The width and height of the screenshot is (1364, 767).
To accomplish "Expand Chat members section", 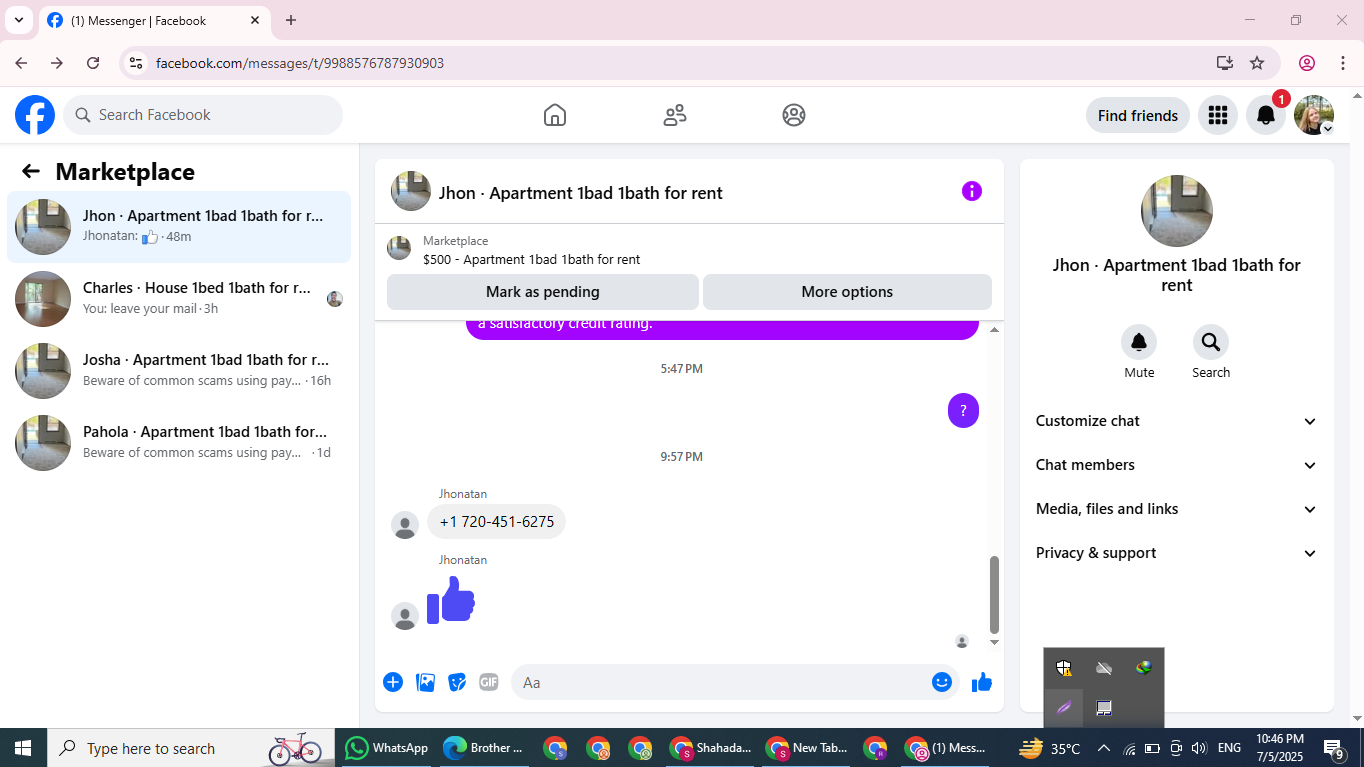I will 1177,465.
